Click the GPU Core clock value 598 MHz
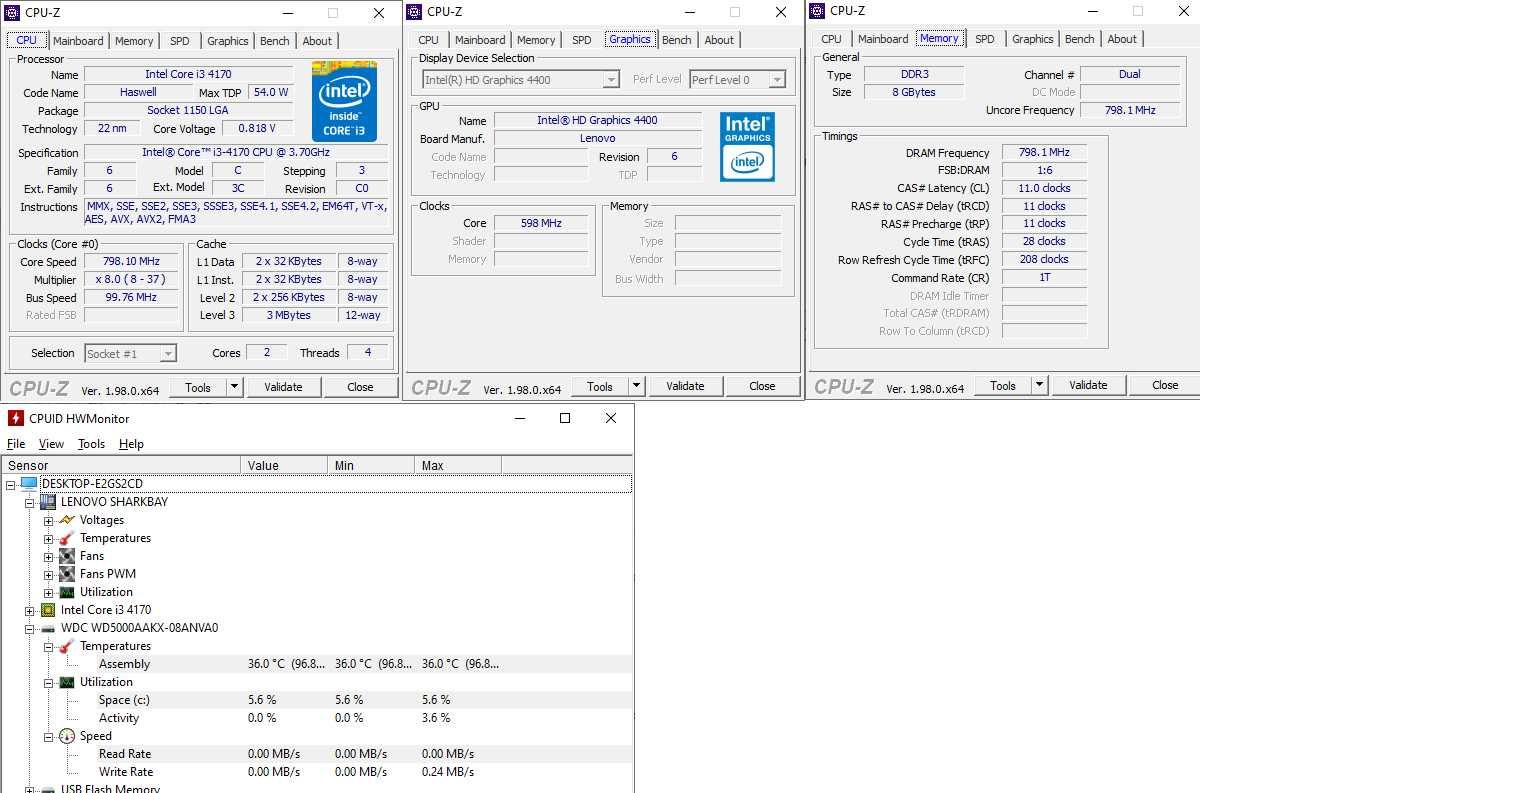Viewport: 1521px width, 793px height. pos(541,223)
